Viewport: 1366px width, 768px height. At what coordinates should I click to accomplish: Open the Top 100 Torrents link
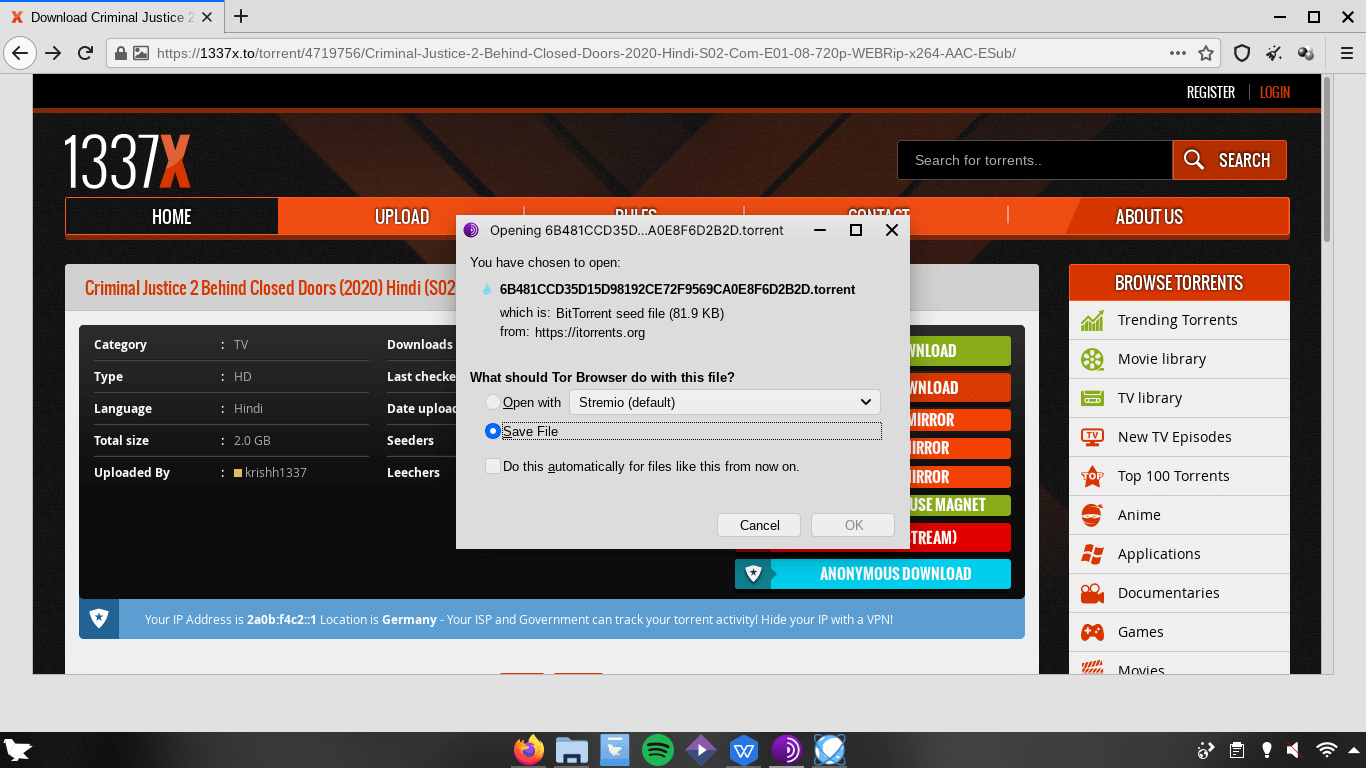[1174, 476]
